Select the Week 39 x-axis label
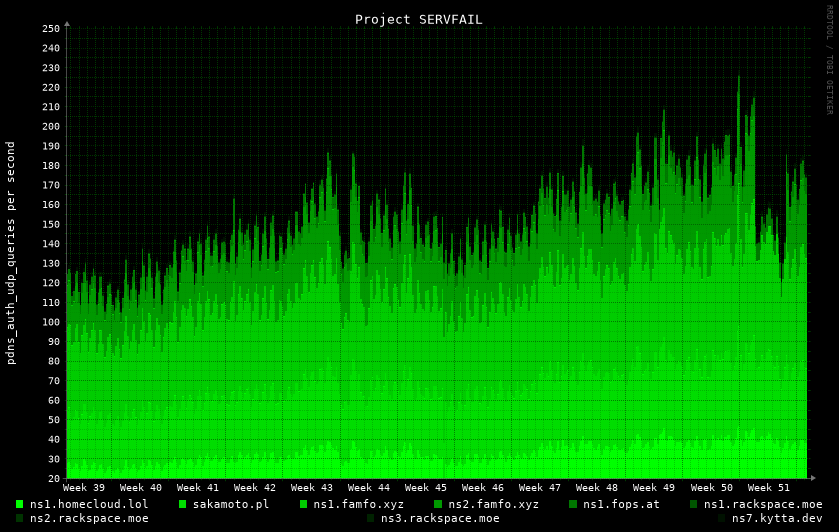 tap(84, 488)
